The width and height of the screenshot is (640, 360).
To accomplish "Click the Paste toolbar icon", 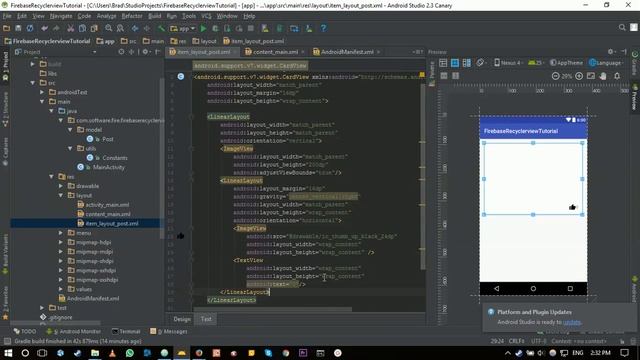I will click(94, 28).
